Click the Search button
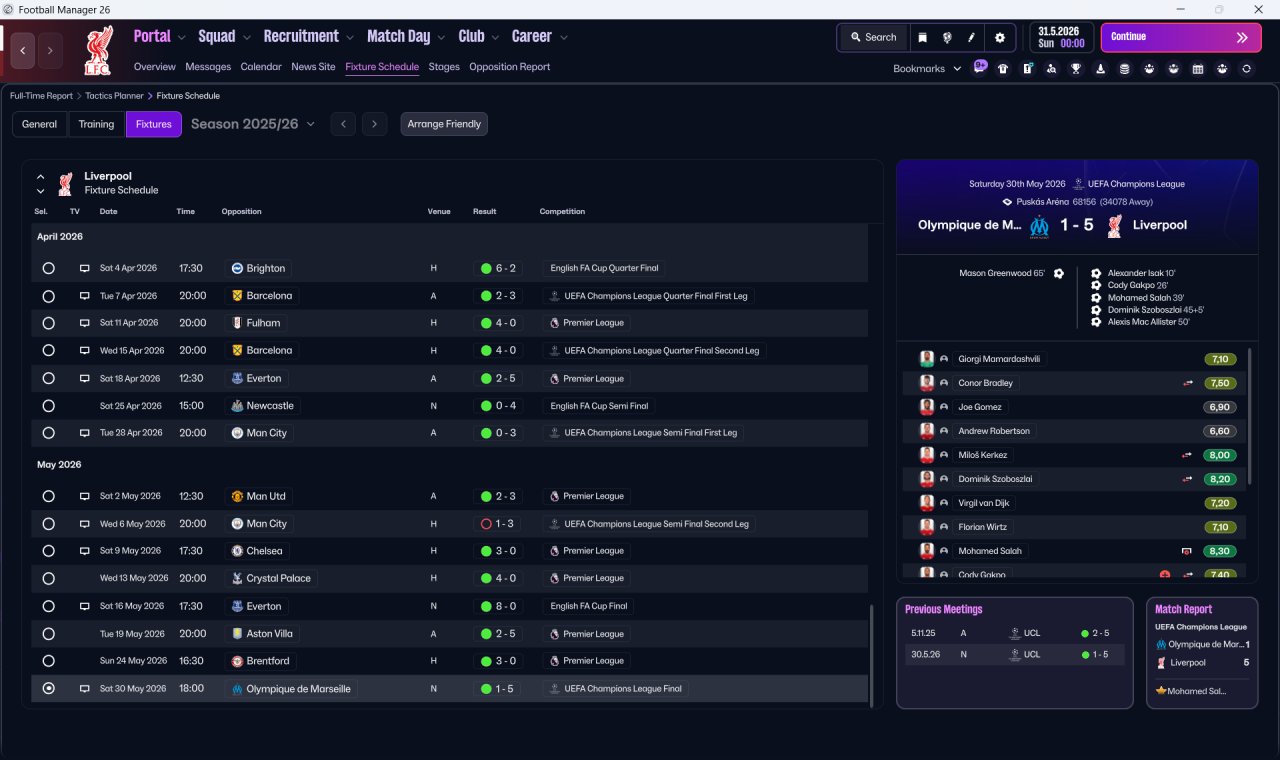 click(873, 37)
